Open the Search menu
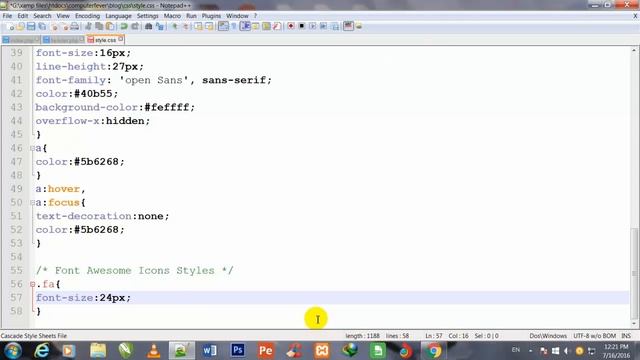The width and height of the screenshot is (640, 360). 42,16
